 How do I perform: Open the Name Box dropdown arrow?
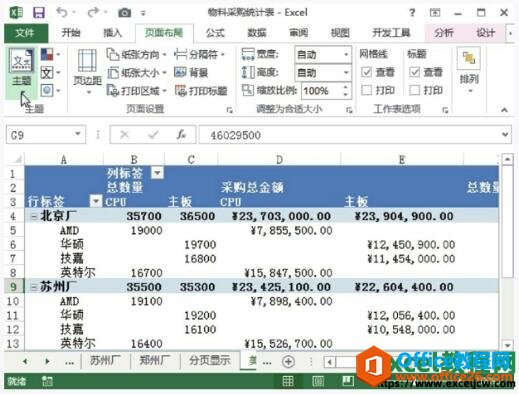pyautogui.click(x=78, y=134)
